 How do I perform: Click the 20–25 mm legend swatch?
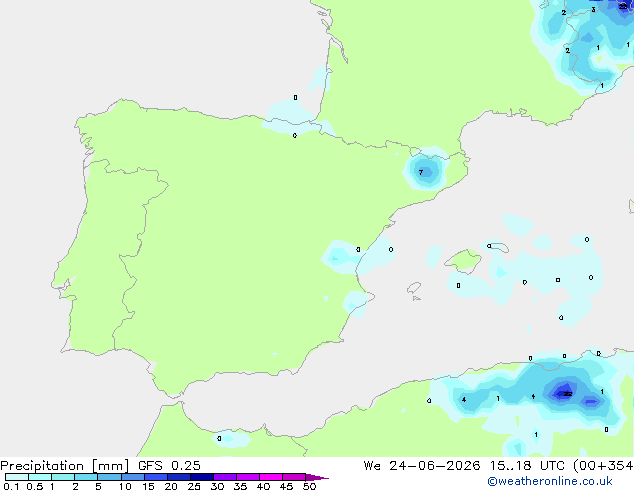[179, 477]
